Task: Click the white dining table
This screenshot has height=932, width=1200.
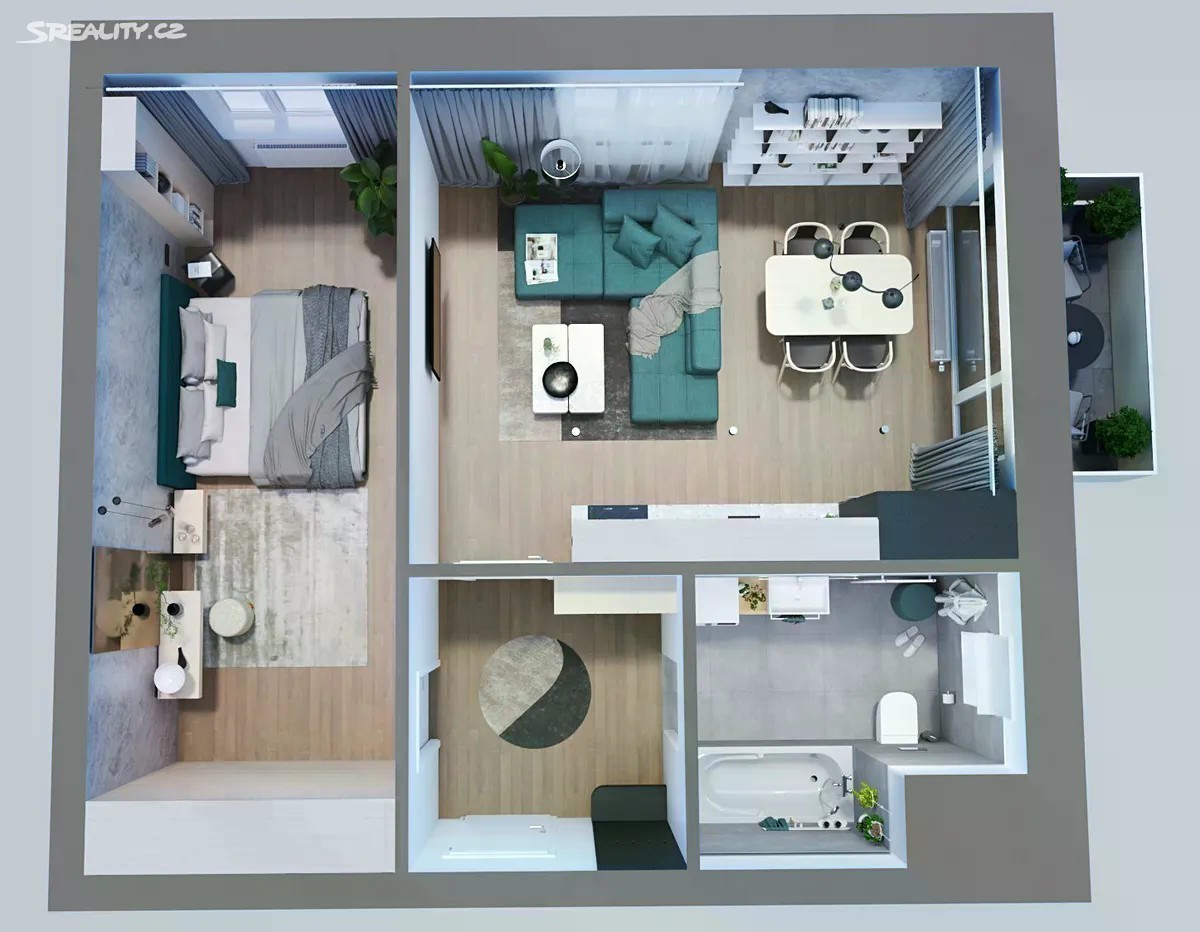Action: [838, 295]
